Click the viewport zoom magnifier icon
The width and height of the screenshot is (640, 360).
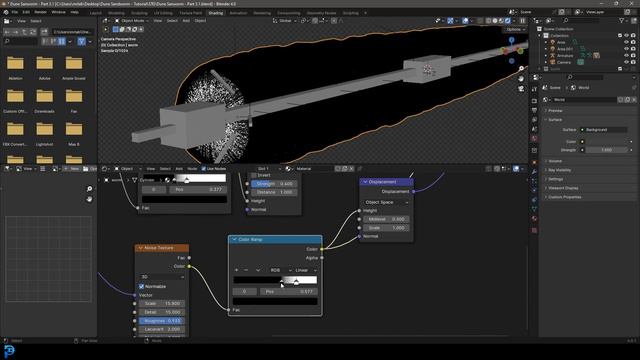click(521, 68)
